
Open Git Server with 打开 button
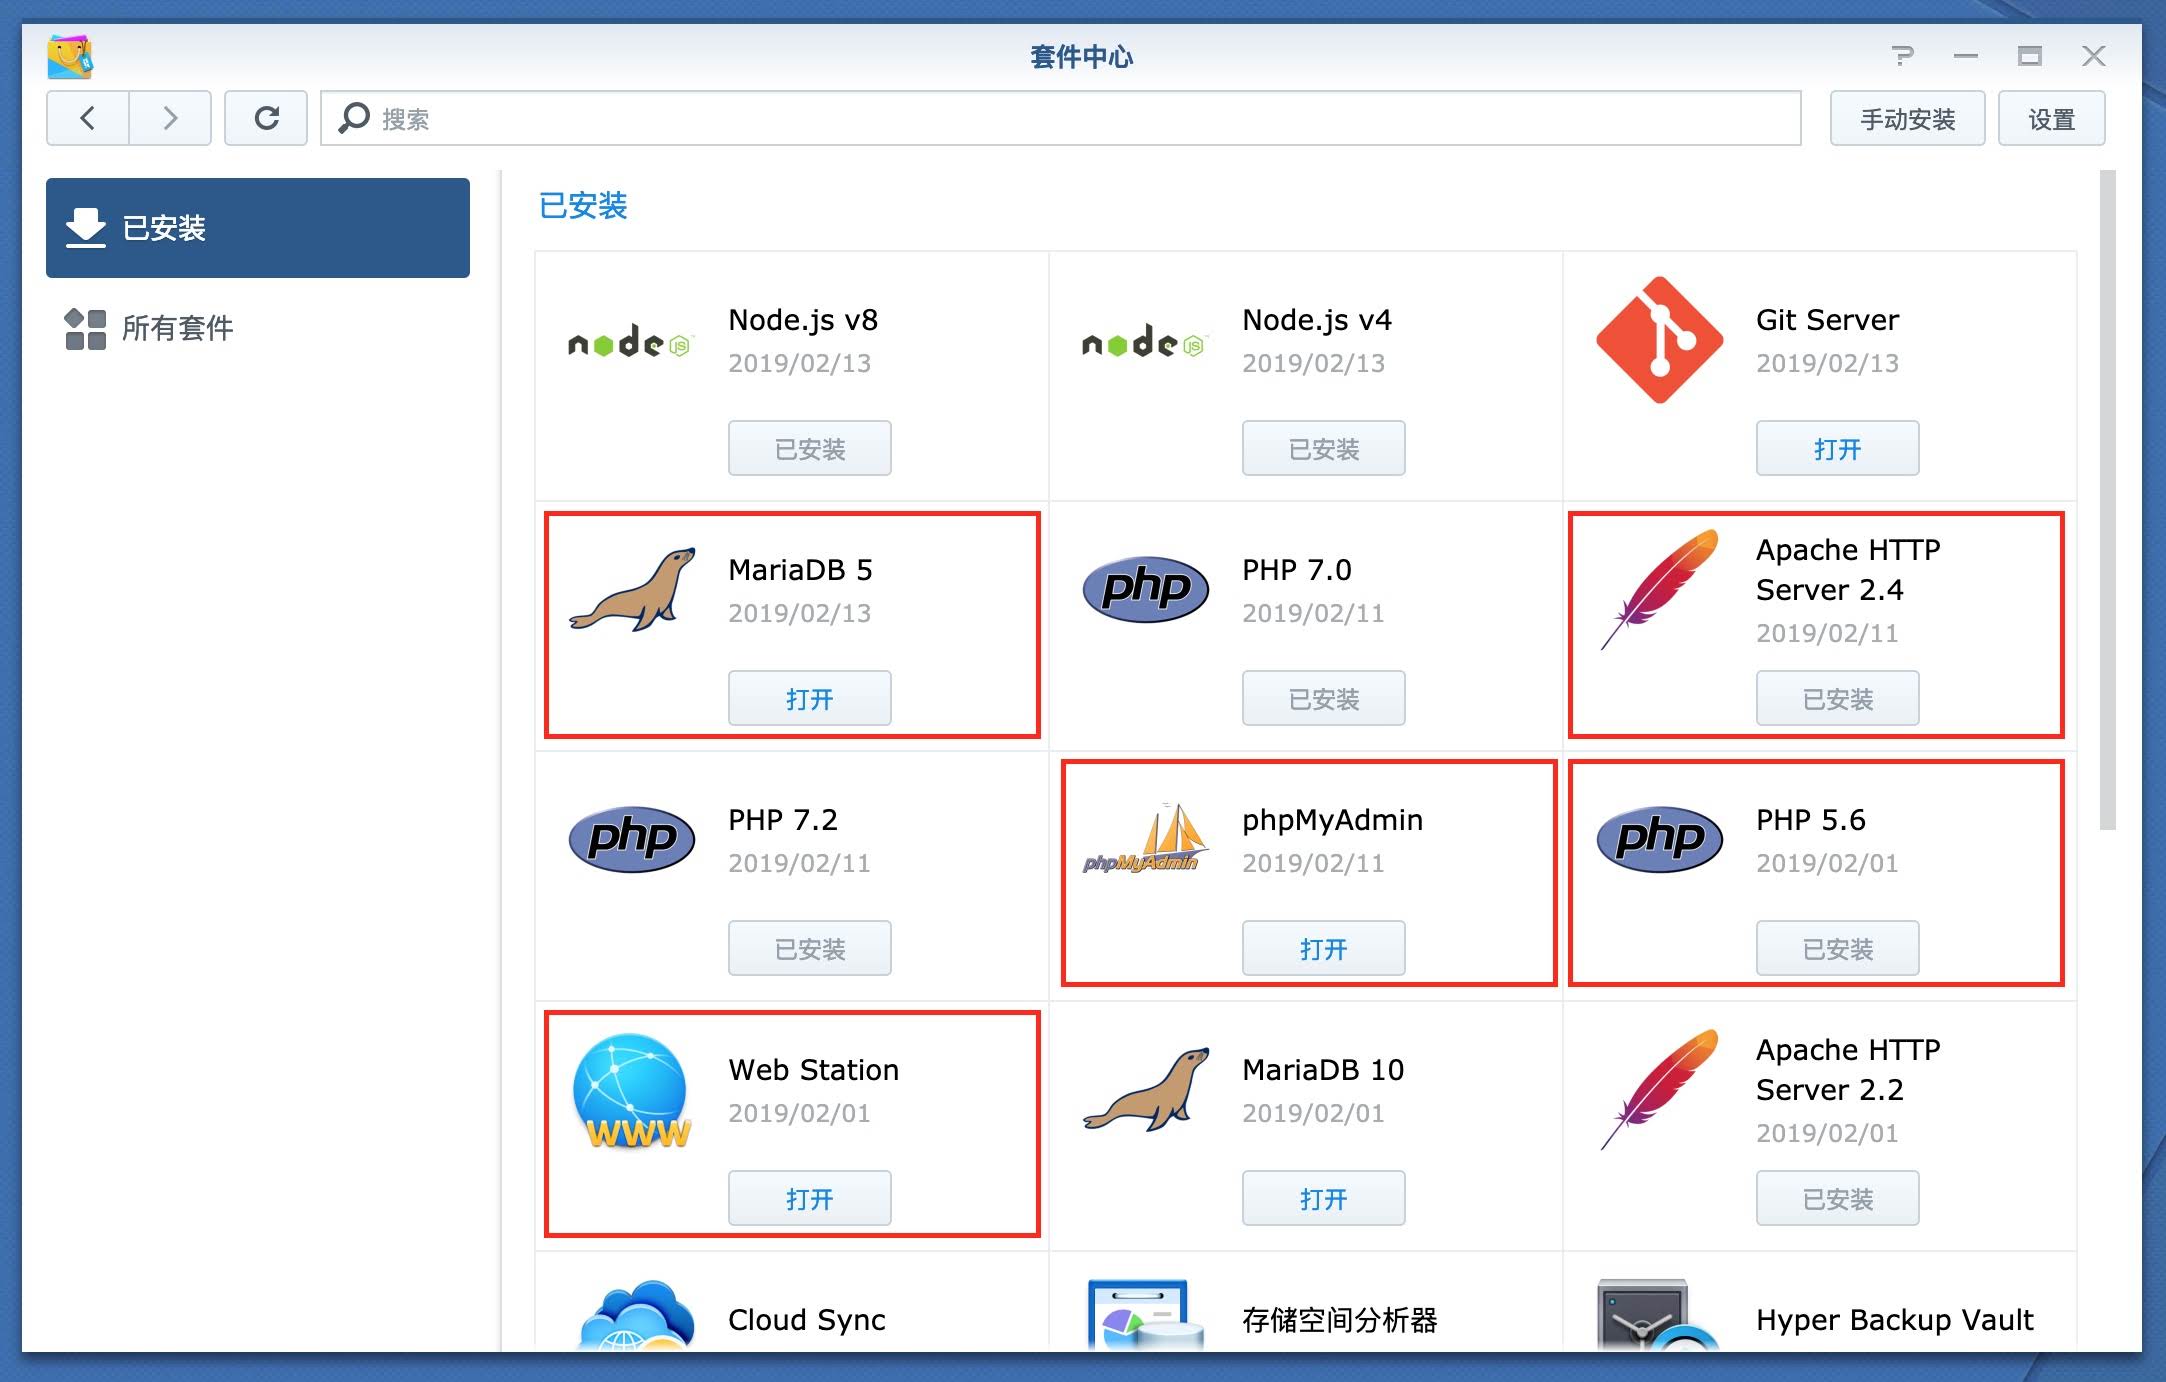coord(1838,448)
